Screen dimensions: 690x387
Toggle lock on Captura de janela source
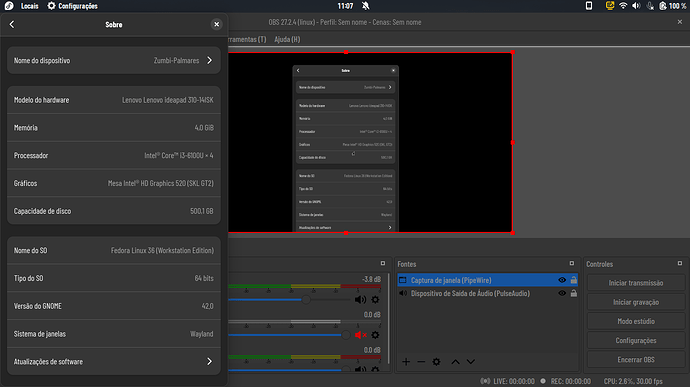click(x=574, y=280)
